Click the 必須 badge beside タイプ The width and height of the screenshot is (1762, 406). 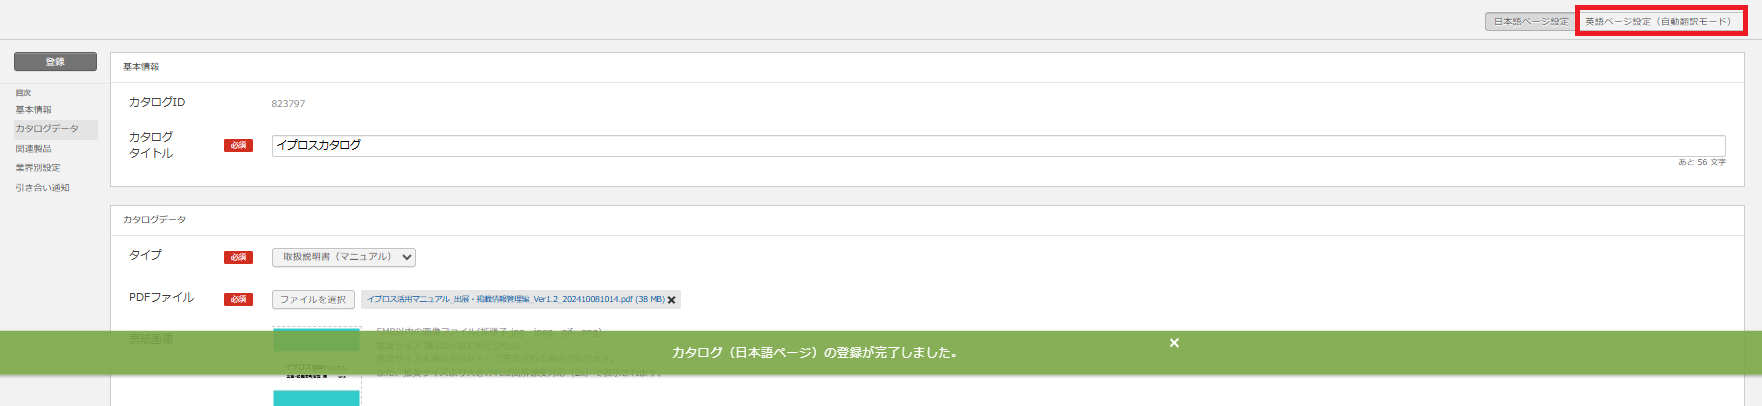[x=238, y=258]
